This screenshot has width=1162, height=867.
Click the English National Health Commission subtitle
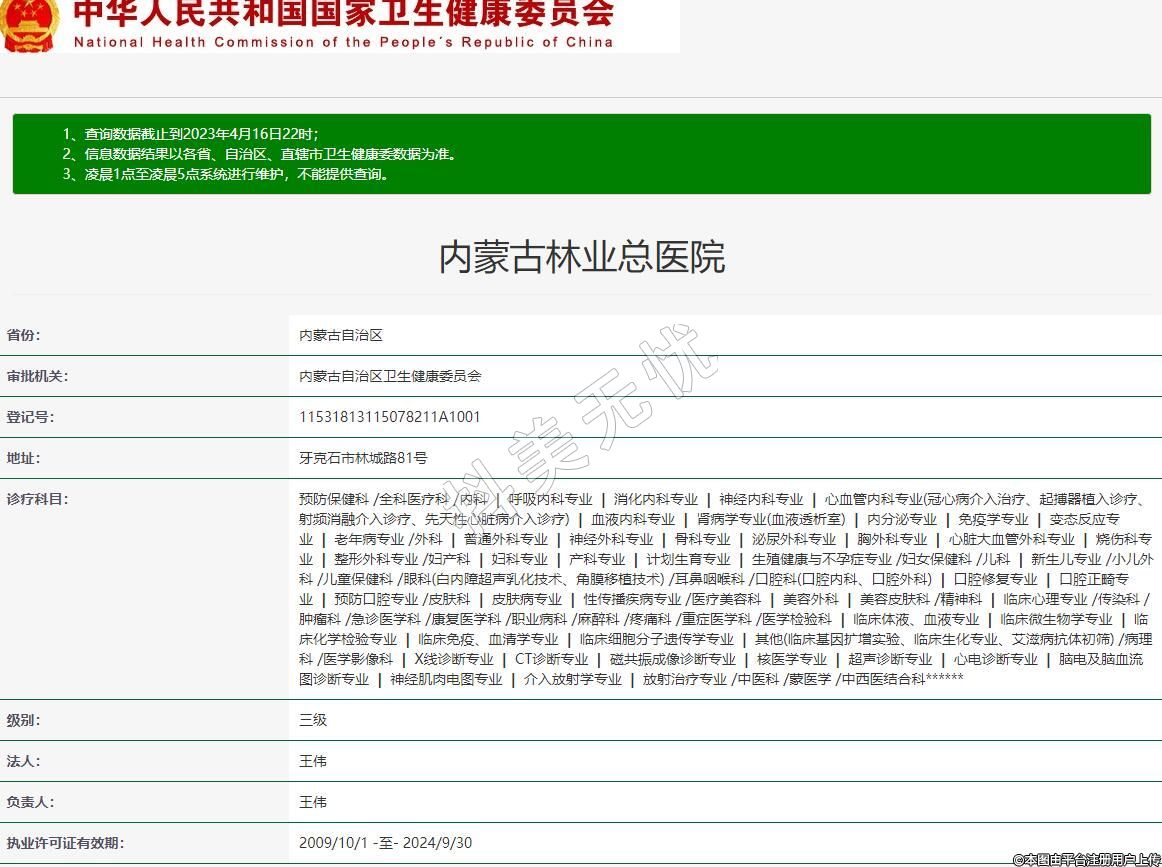coord(343,42)
